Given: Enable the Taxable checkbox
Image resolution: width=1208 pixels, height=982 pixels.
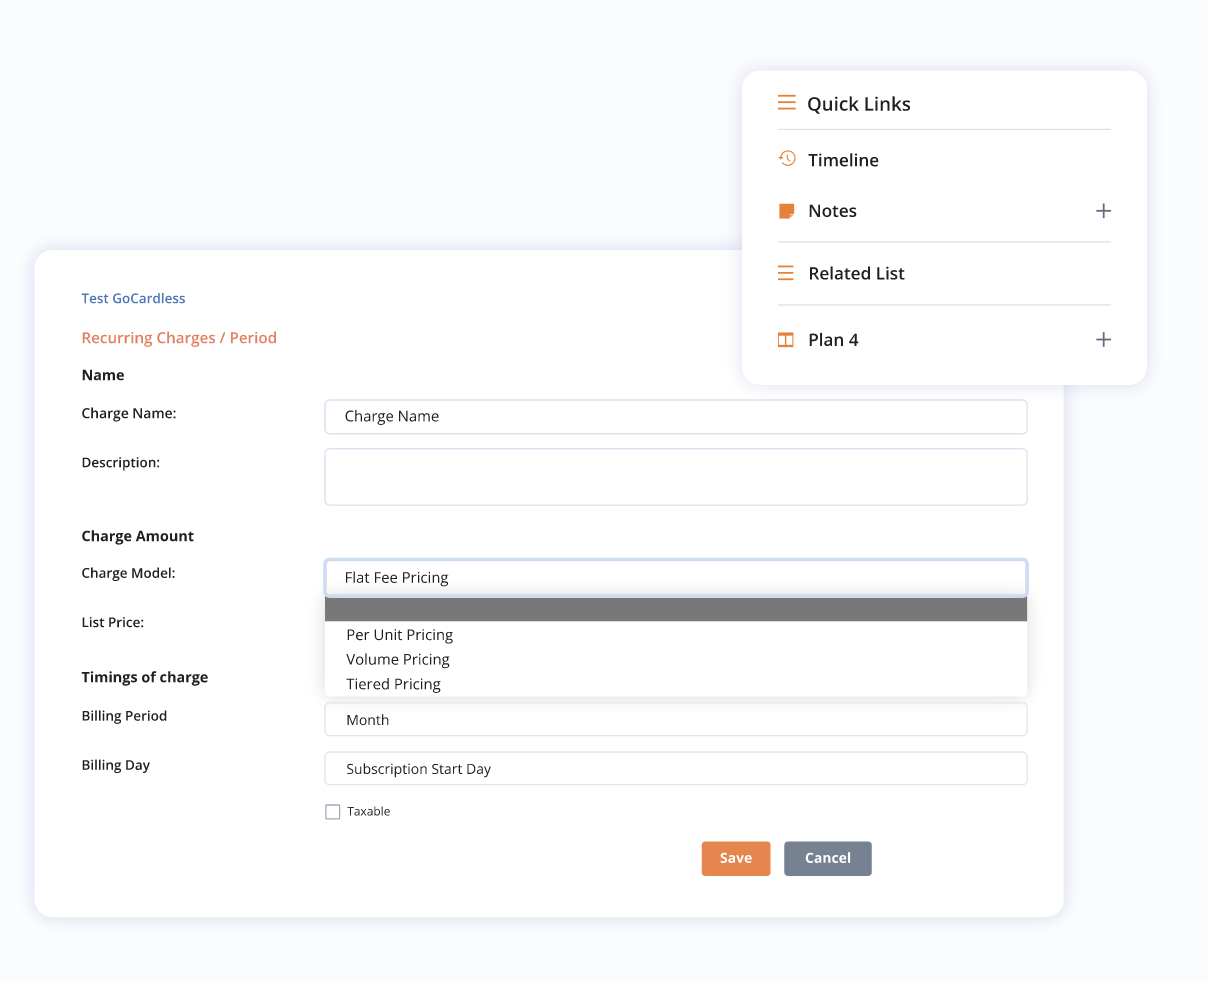Looking at the screenshot, I should coord(332,811).
